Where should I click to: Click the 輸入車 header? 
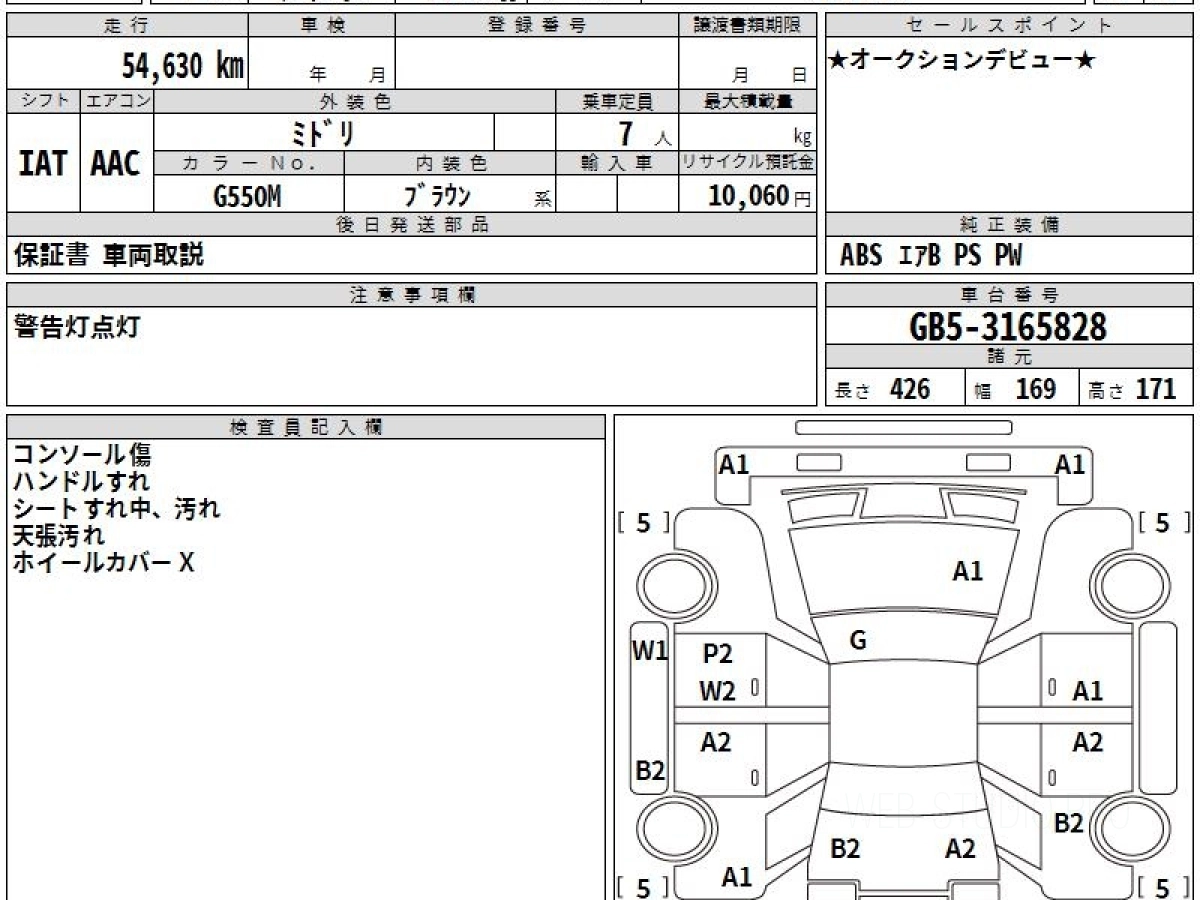pyautogui.click(x=617, y=163)
